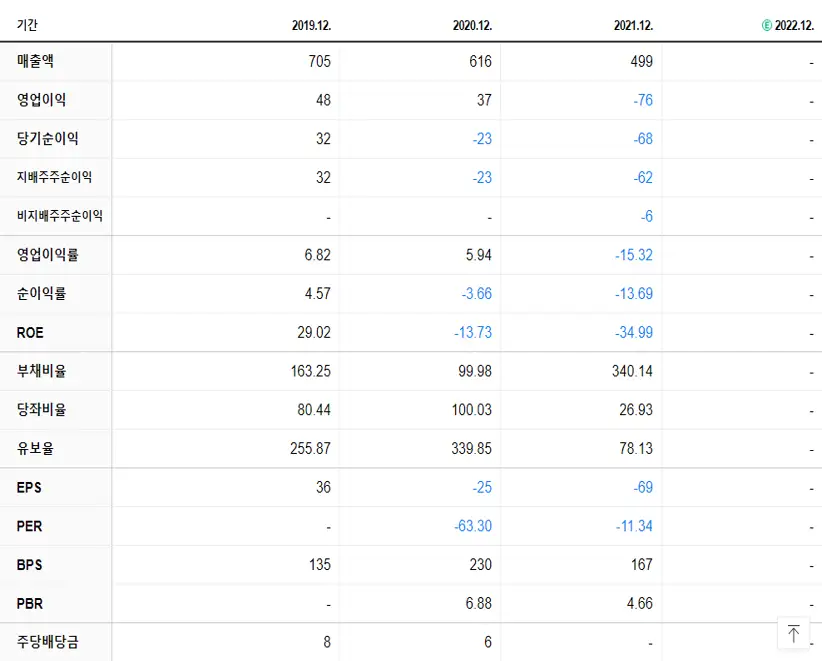This screenshot has height=661, width=822.
Task: Select sales value 499 for 2021
Action: point(642,61)
